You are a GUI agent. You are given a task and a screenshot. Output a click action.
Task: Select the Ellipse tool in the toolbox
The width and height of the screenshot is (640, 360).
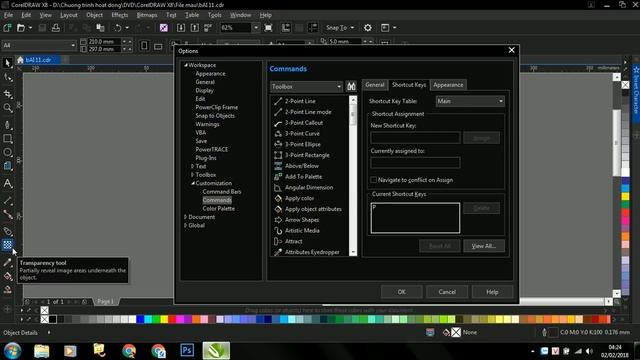(7, 152)
